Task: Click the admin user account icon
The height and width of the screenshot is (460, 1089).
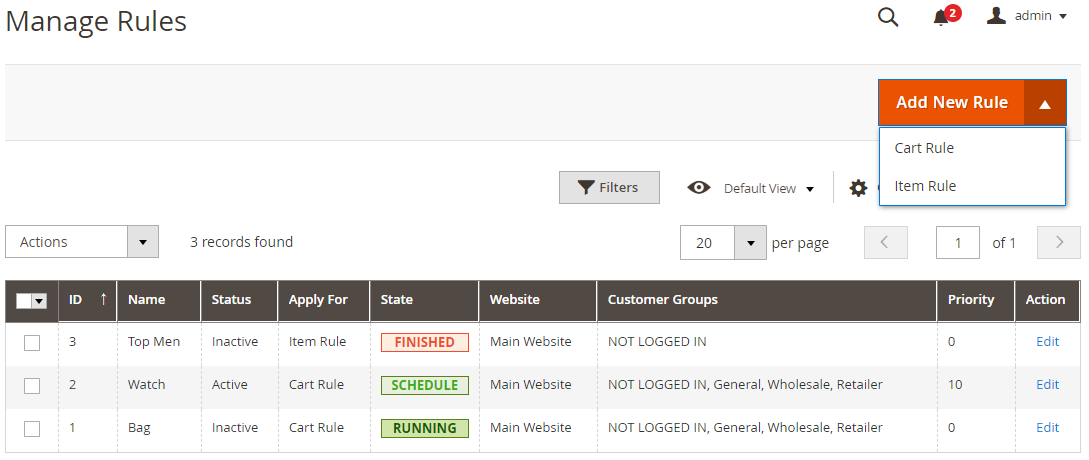Action: tap(996, 16)
